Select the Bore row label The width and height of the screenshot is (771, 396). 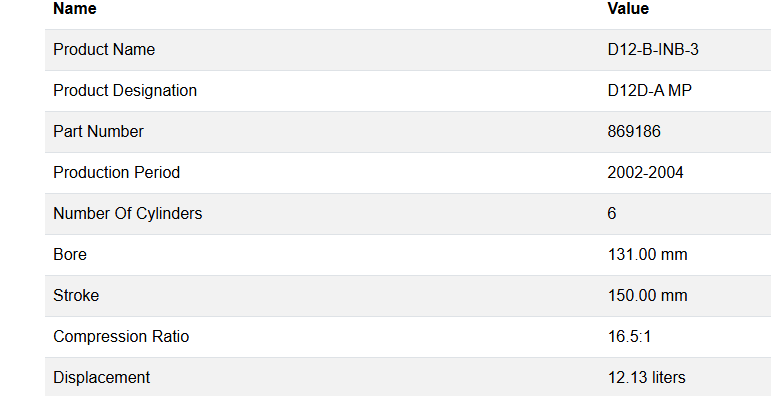70,254
